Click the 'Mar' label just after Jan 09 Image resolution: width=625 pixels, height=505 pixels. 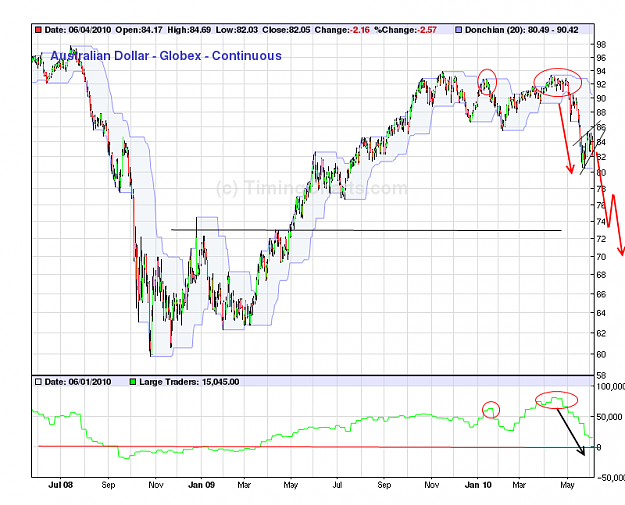pos(244,485)
